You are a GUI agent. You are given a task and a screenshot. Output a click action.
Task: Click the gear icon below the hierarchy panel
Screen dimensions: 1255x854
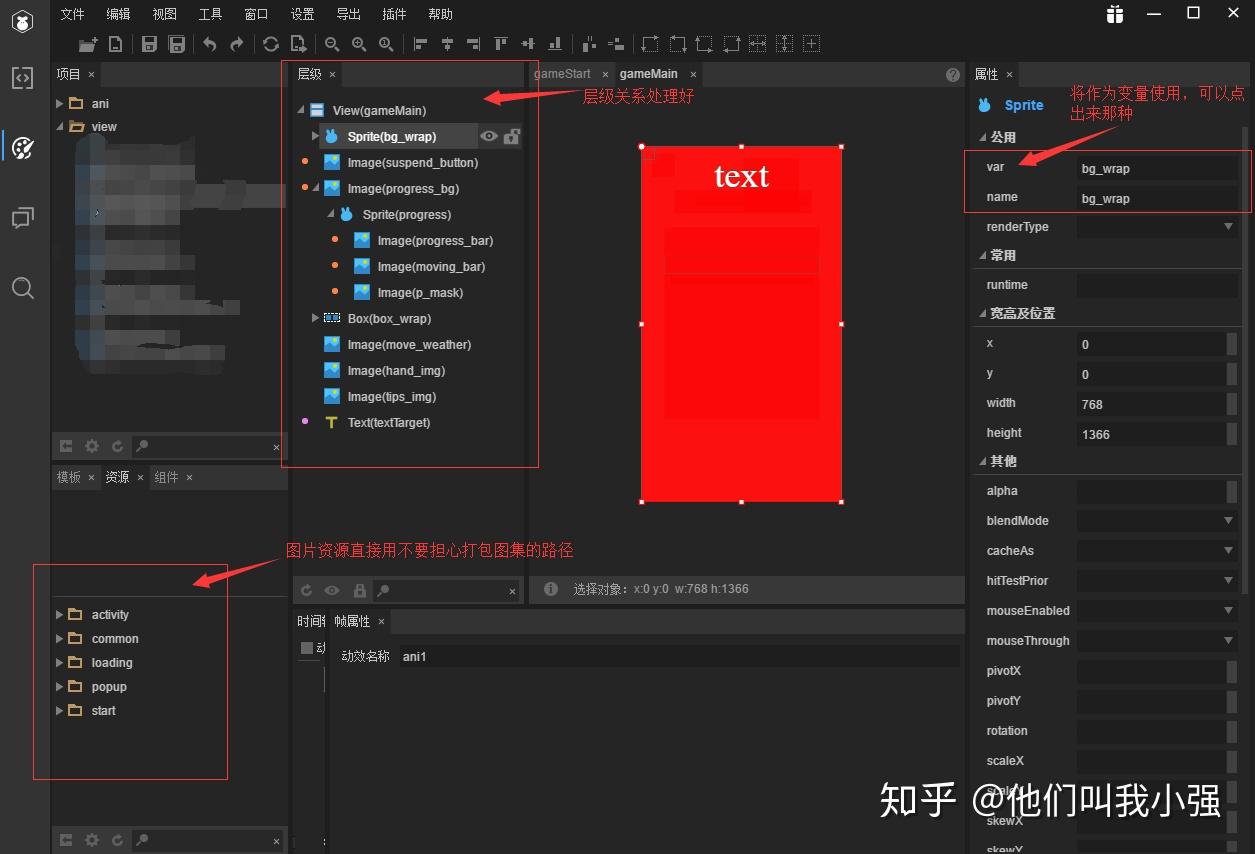coord(92,445)
